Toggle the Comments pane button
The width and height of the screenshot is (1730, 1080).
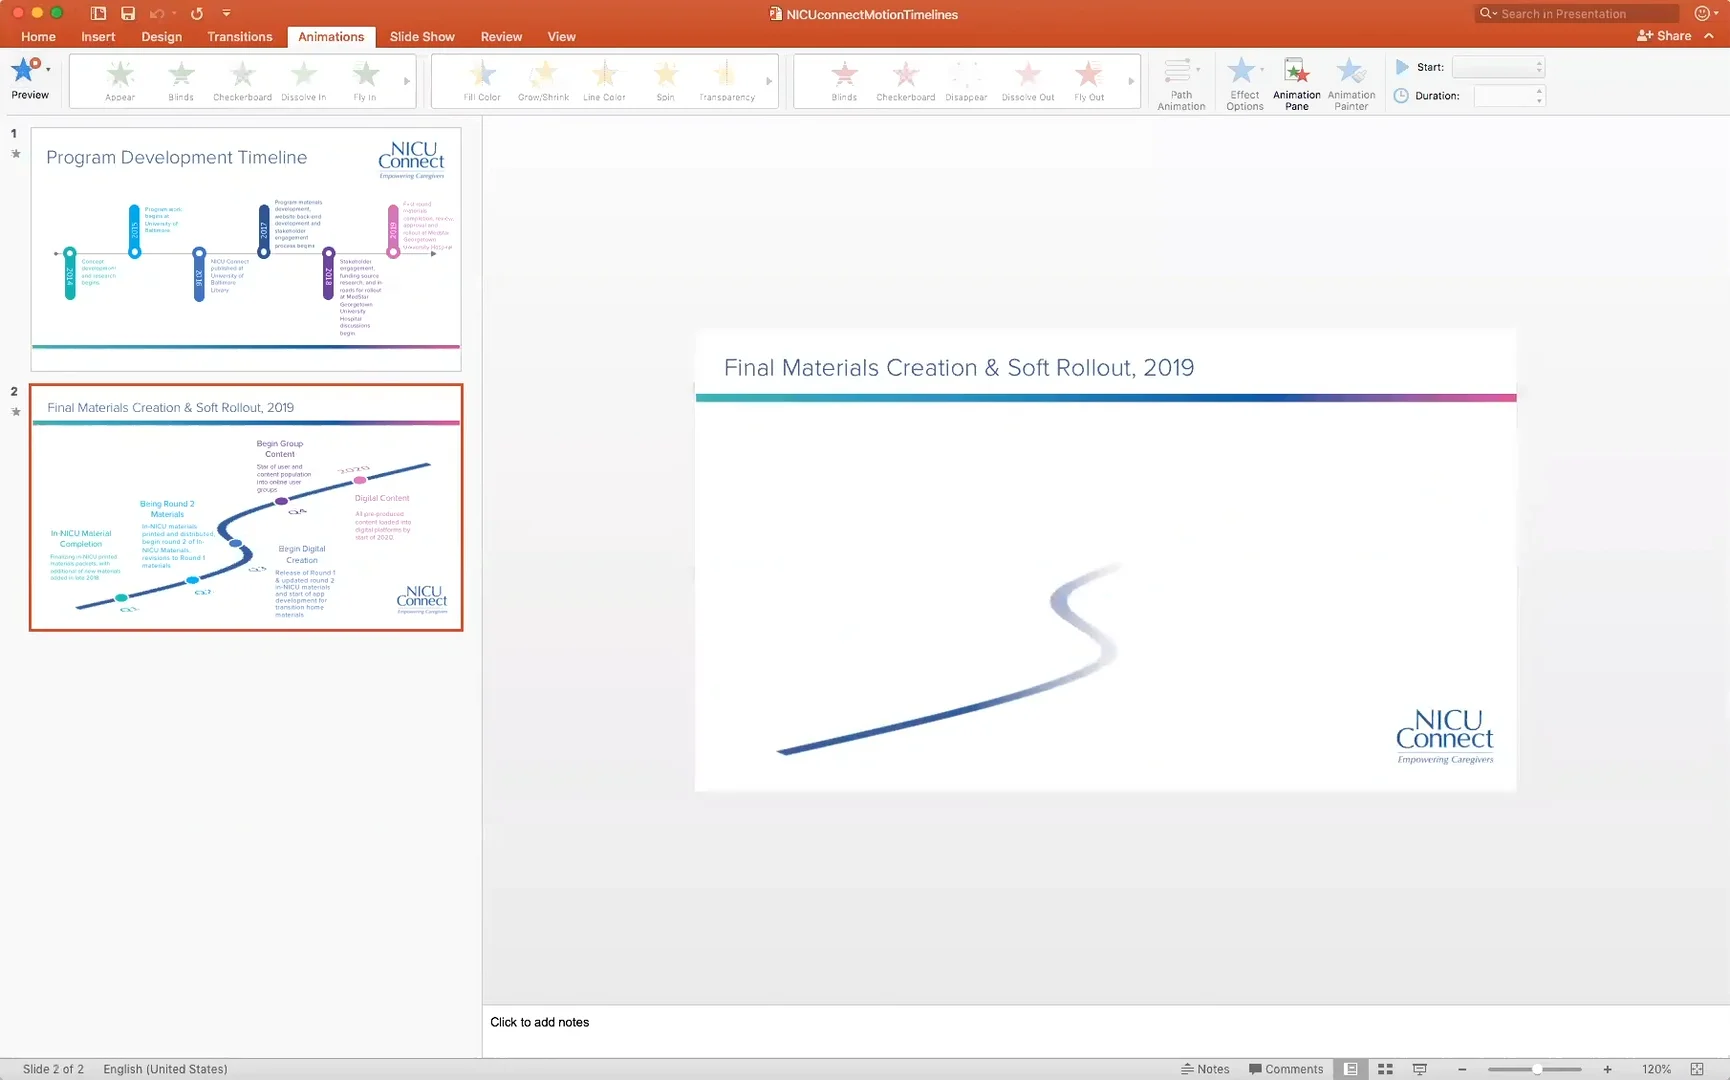pyautogui.click(x=1286, y=1069)
